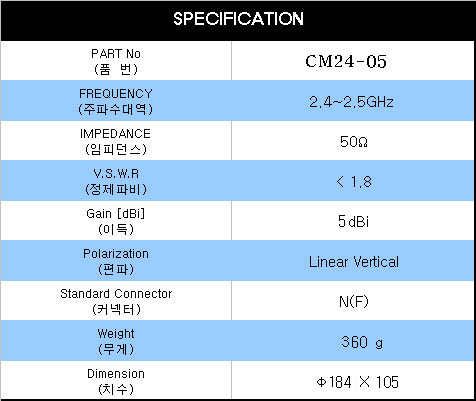Viewport: 476px width, 401px height.
Task: Click the Linear Vertical value
Action: tap(354, 262)
